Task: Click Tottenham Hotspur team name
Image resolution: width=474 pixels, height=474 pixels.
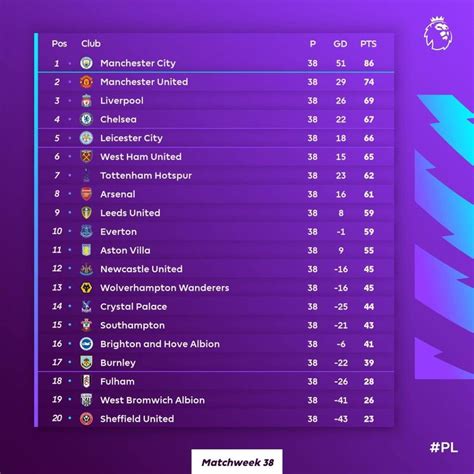Action: pos(146,176)
